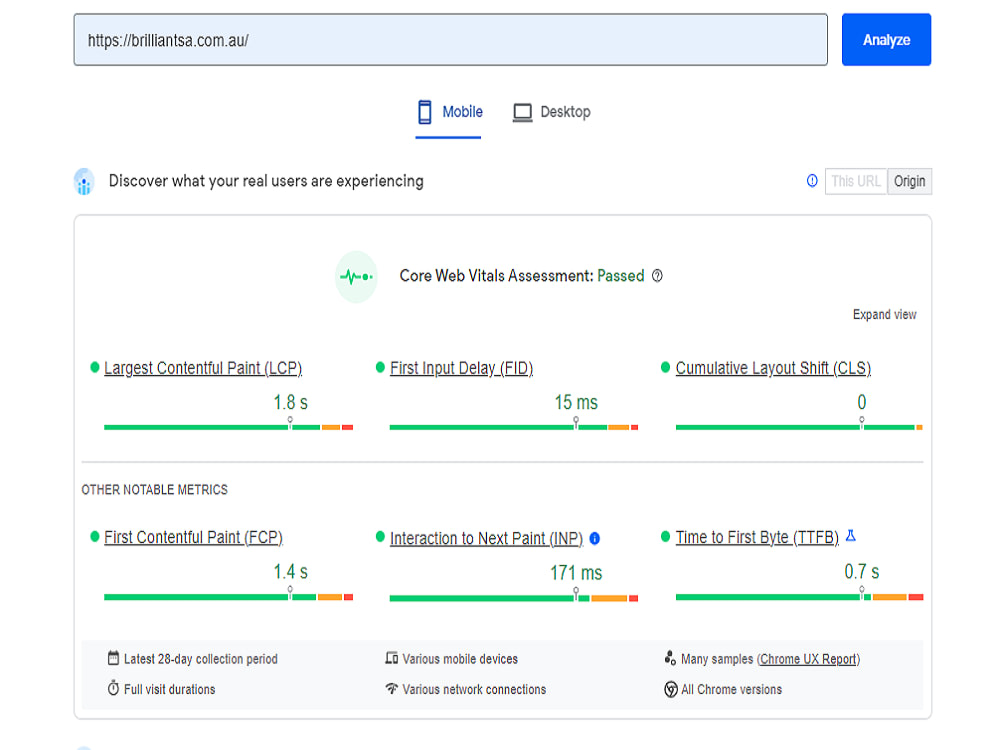Click the 15 ms FID value
This screenshot has height=750, width=1000.
[x=576, y=402]
